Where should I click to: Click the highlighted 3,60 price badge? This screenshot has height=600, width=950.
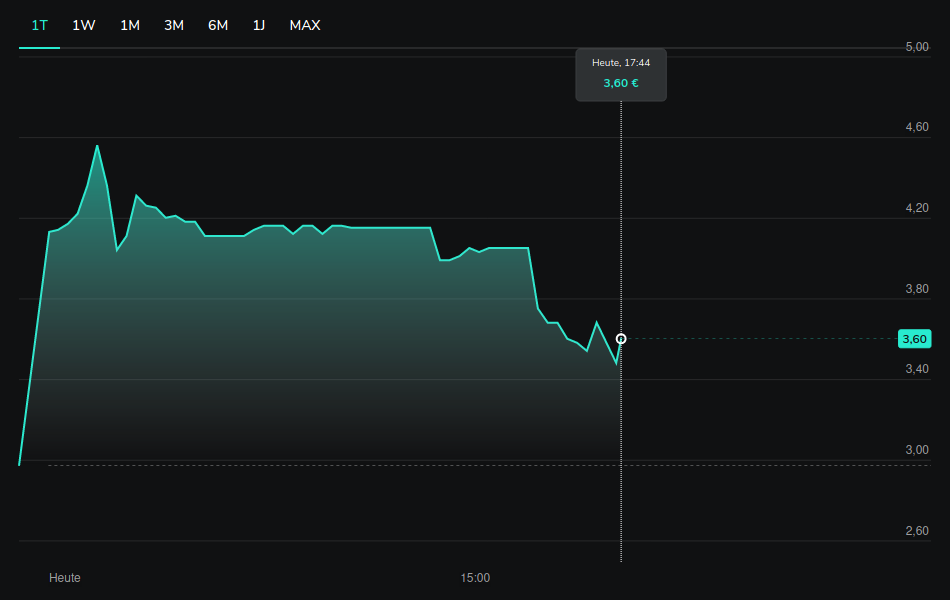tap(915, 339)
